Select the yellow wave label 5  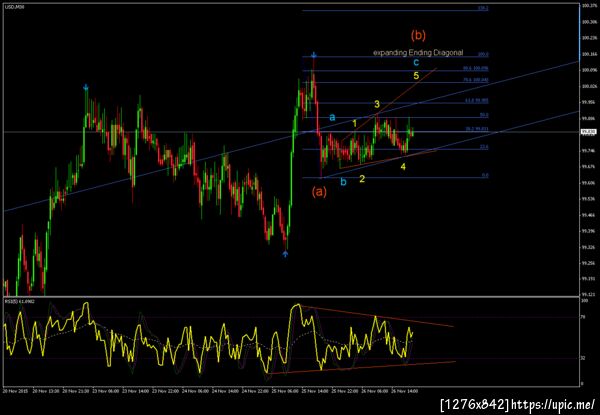416,76
